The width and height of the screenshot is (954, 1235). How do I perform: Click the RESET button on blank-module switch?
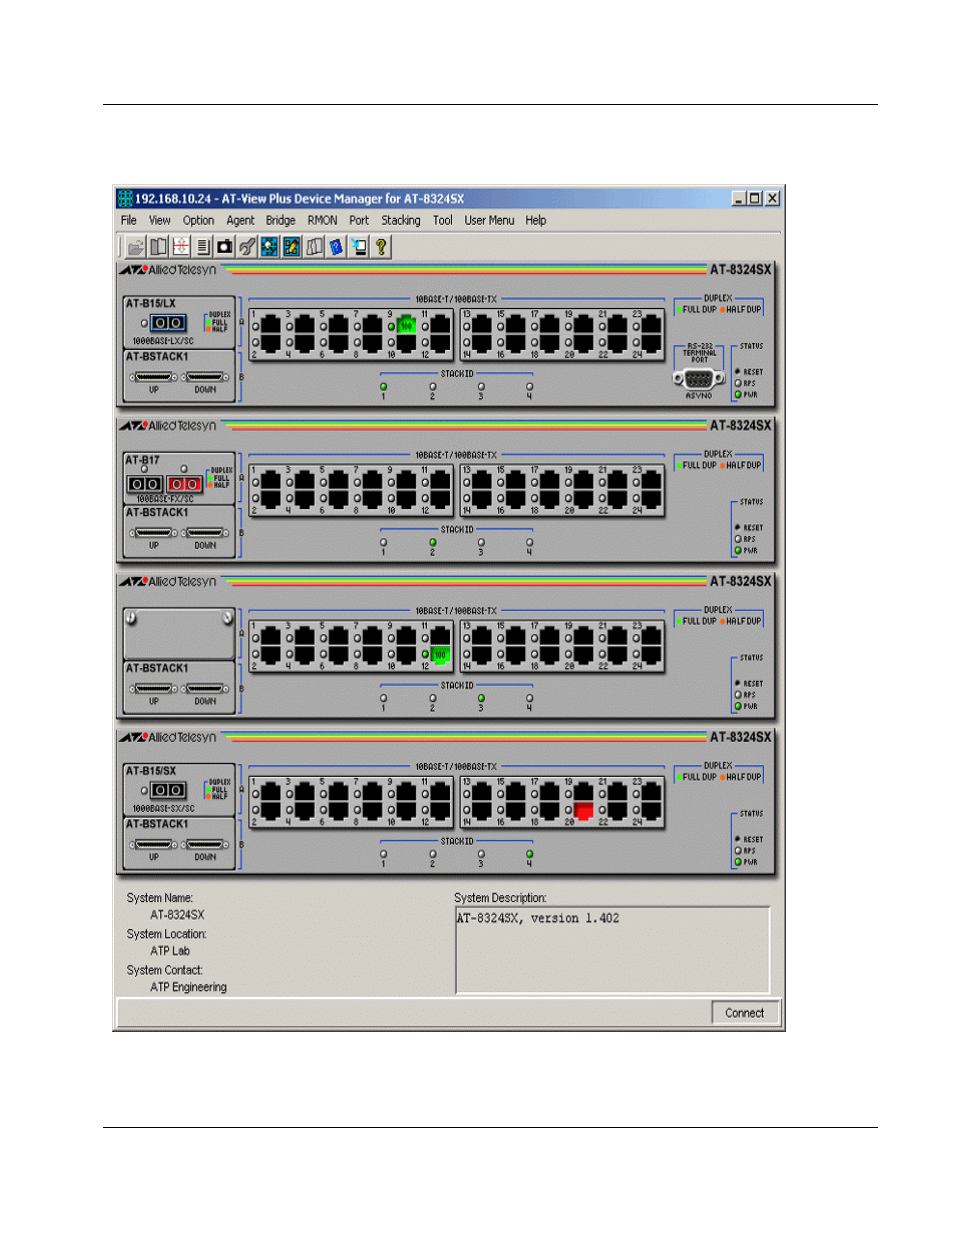tap(738, 684)
